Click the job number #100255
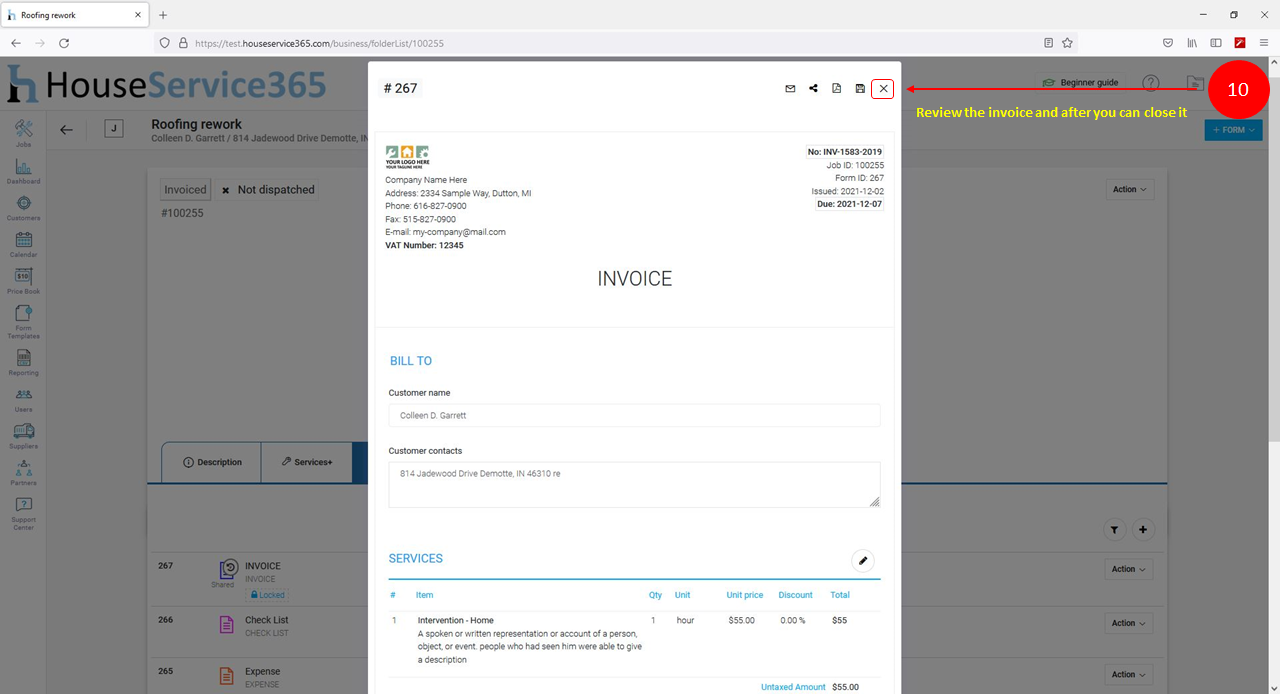The image size is (1280, 694). pyautogui.click(x=182, y=213)
